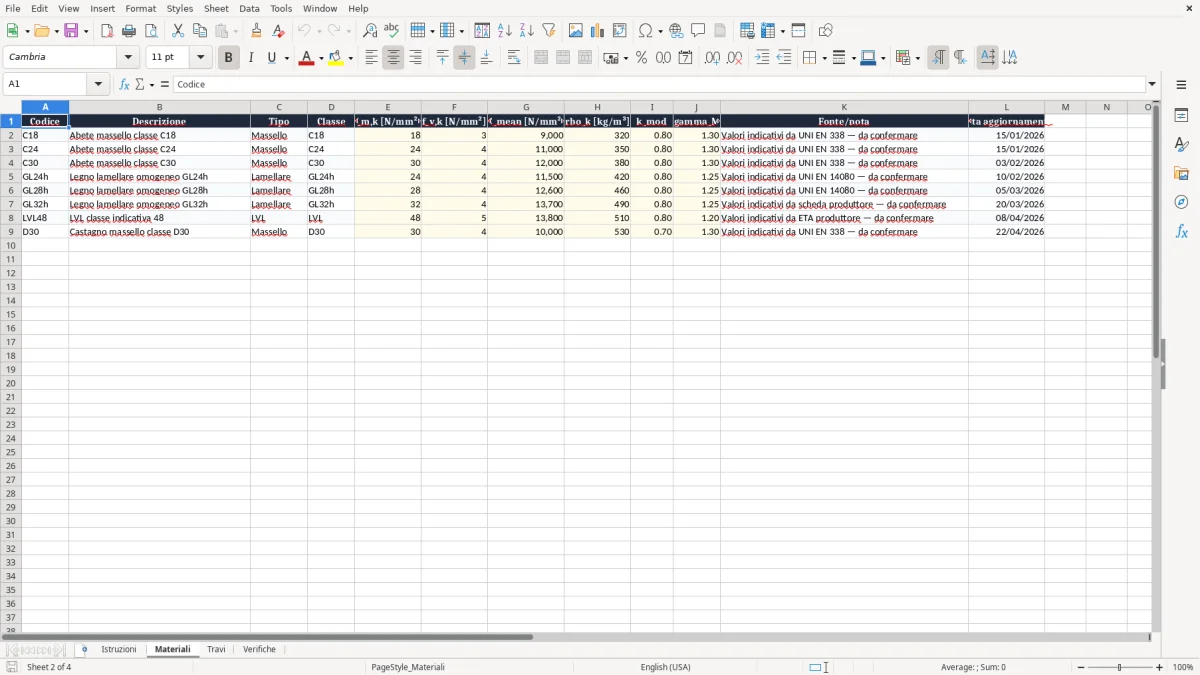1200x675 pixels.
Task: Click the zoom out minus button
Action: pyautogui.click(x=1081, y=667)
